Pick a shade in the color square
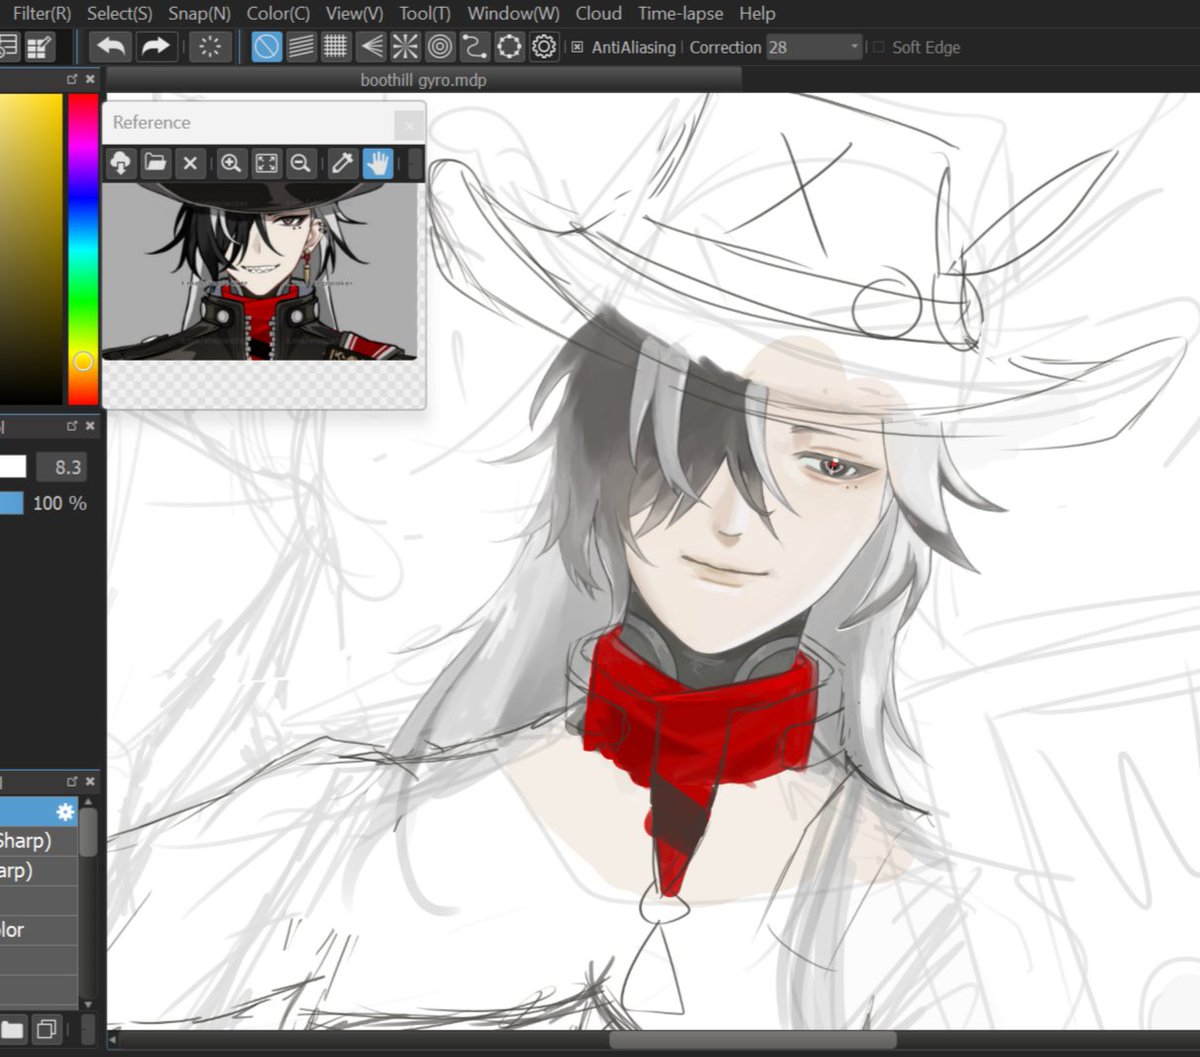Screen dimensions: 1200x1057 pyautogui.click(x=31, y=250)
